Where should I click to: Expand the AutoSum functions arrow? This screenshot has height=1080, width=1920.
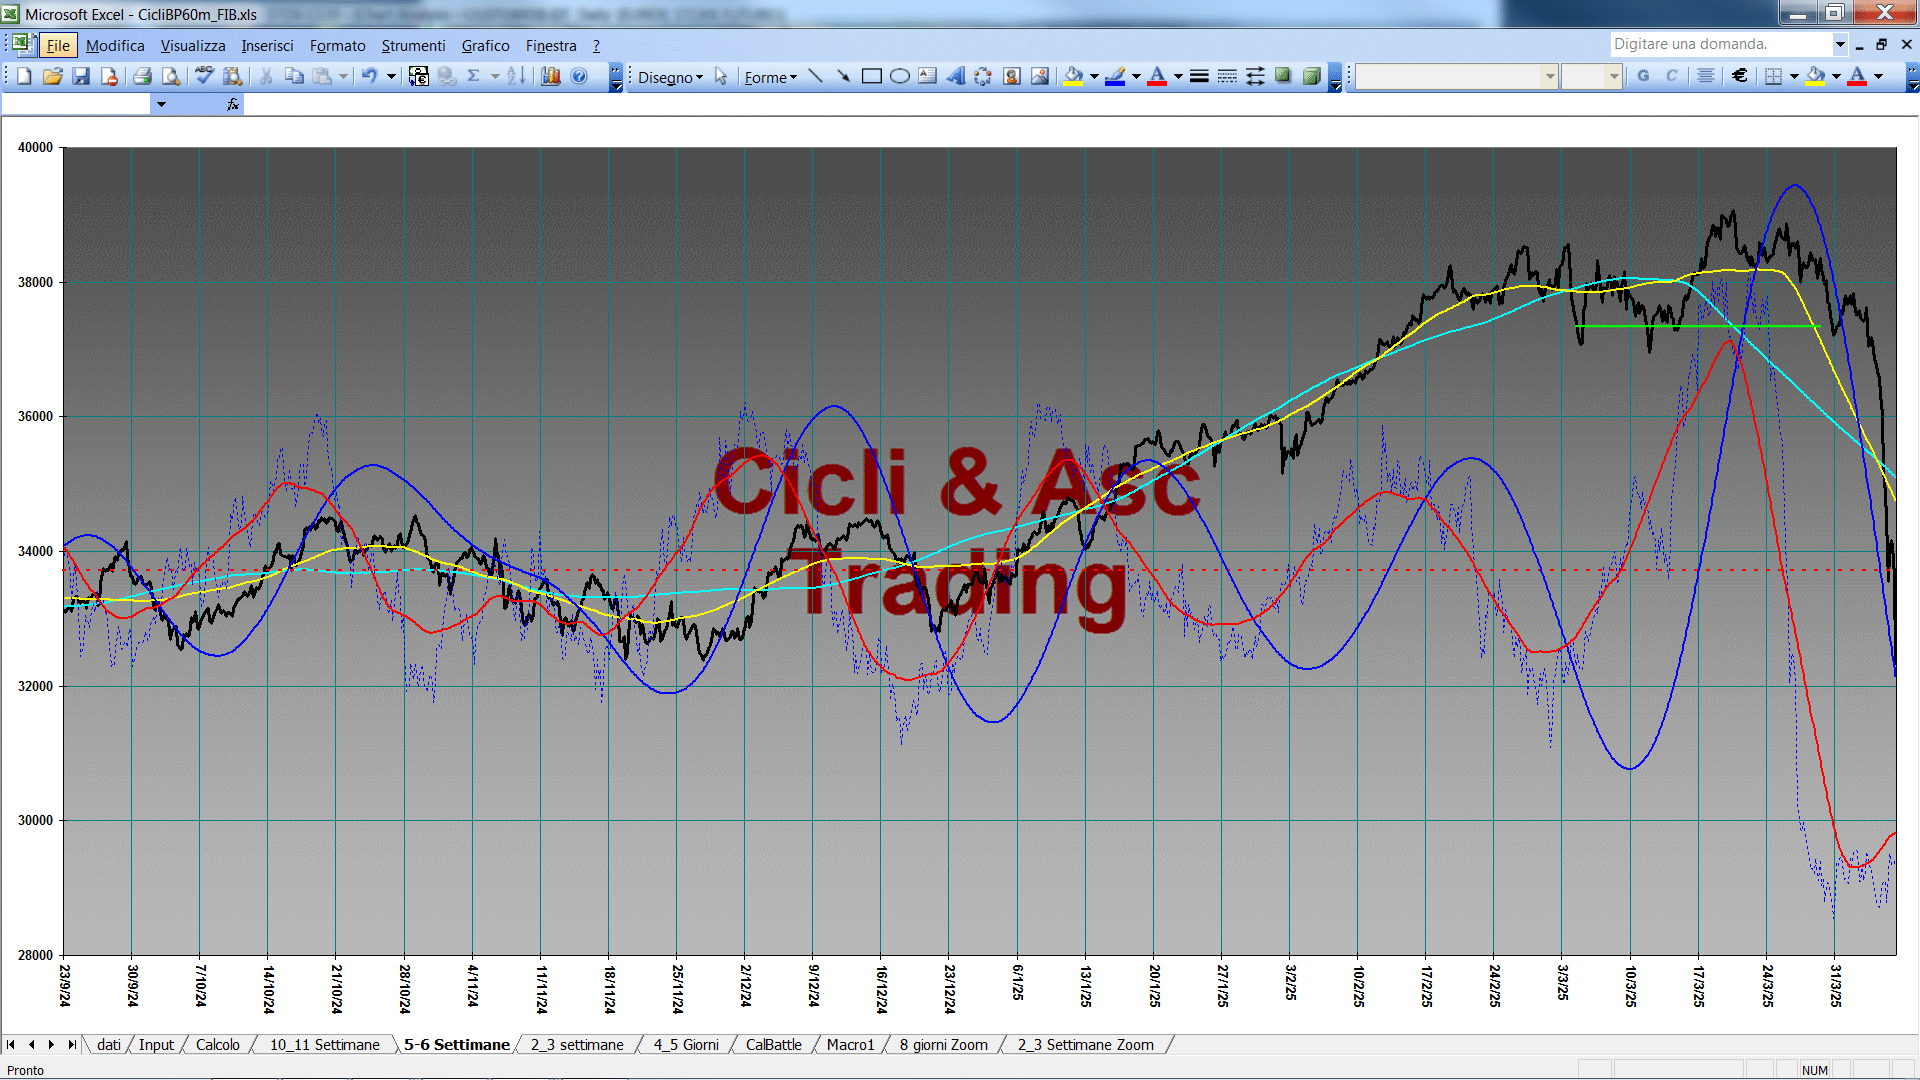click(x=495, y=76)
